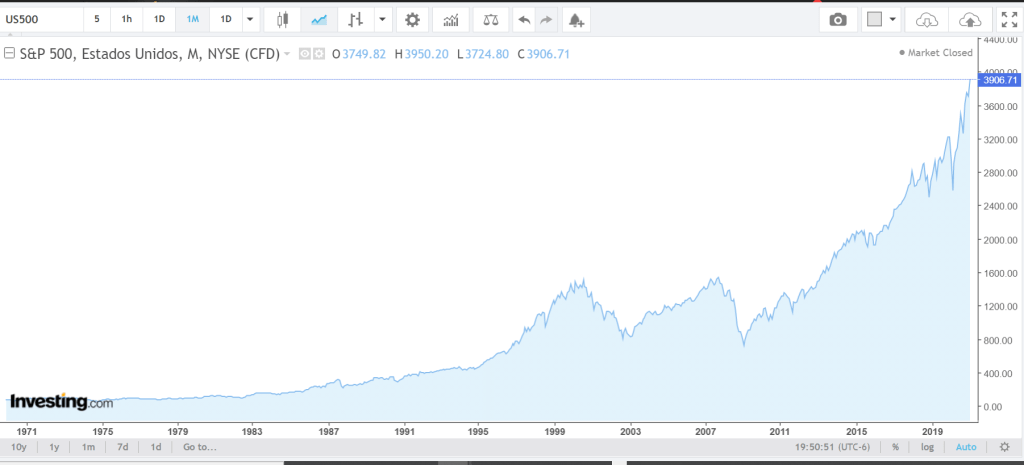Viewport: 1024px width, 465px height.
Task: Open chart settings gear in top toolbar
Action: [x=412, y=19]
